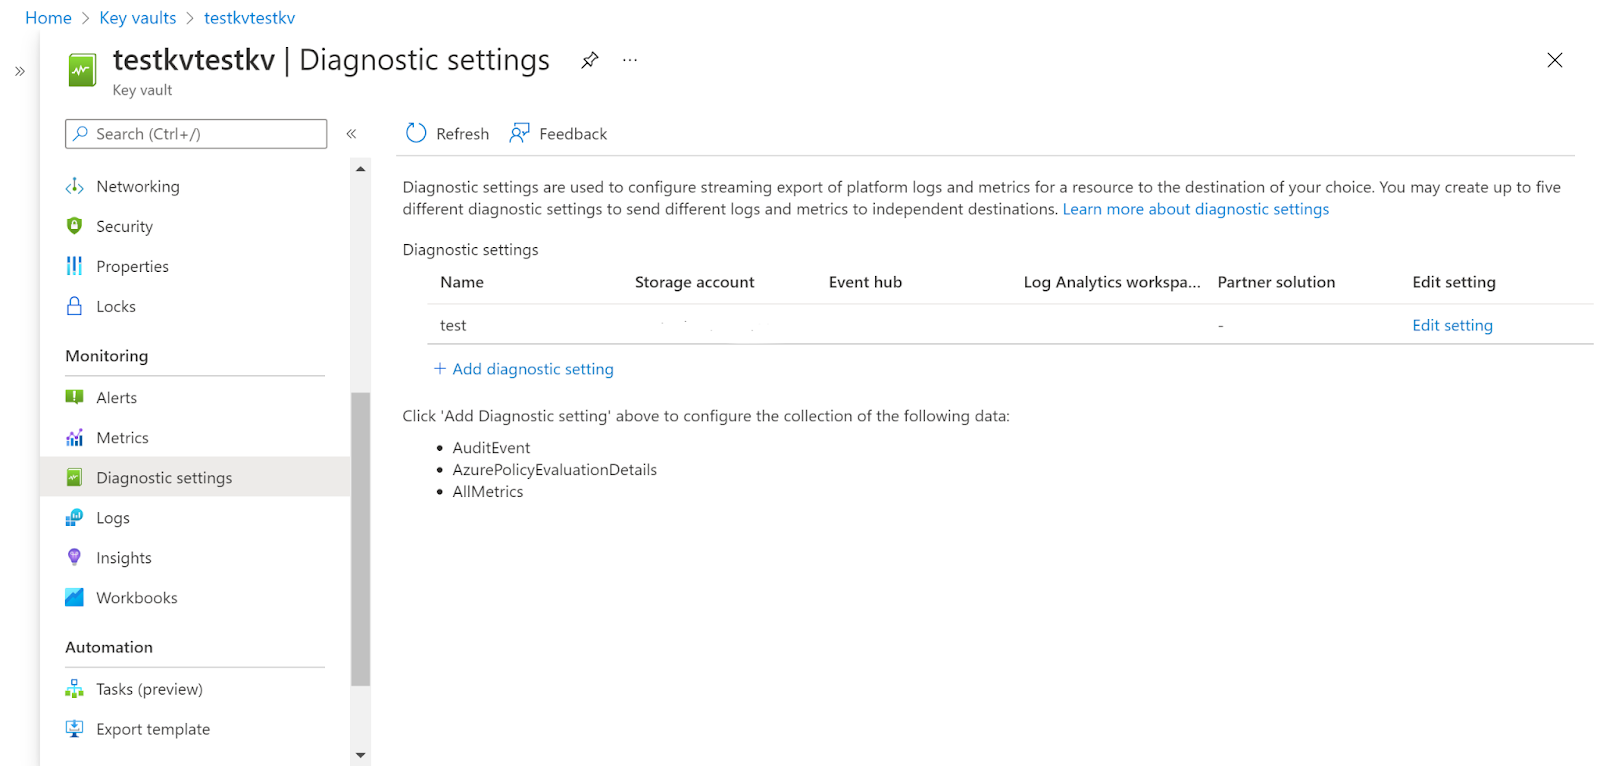The height and width of the screenshot is (766, 1600).
Task: Select the Security shield icon
Action: 75,226
